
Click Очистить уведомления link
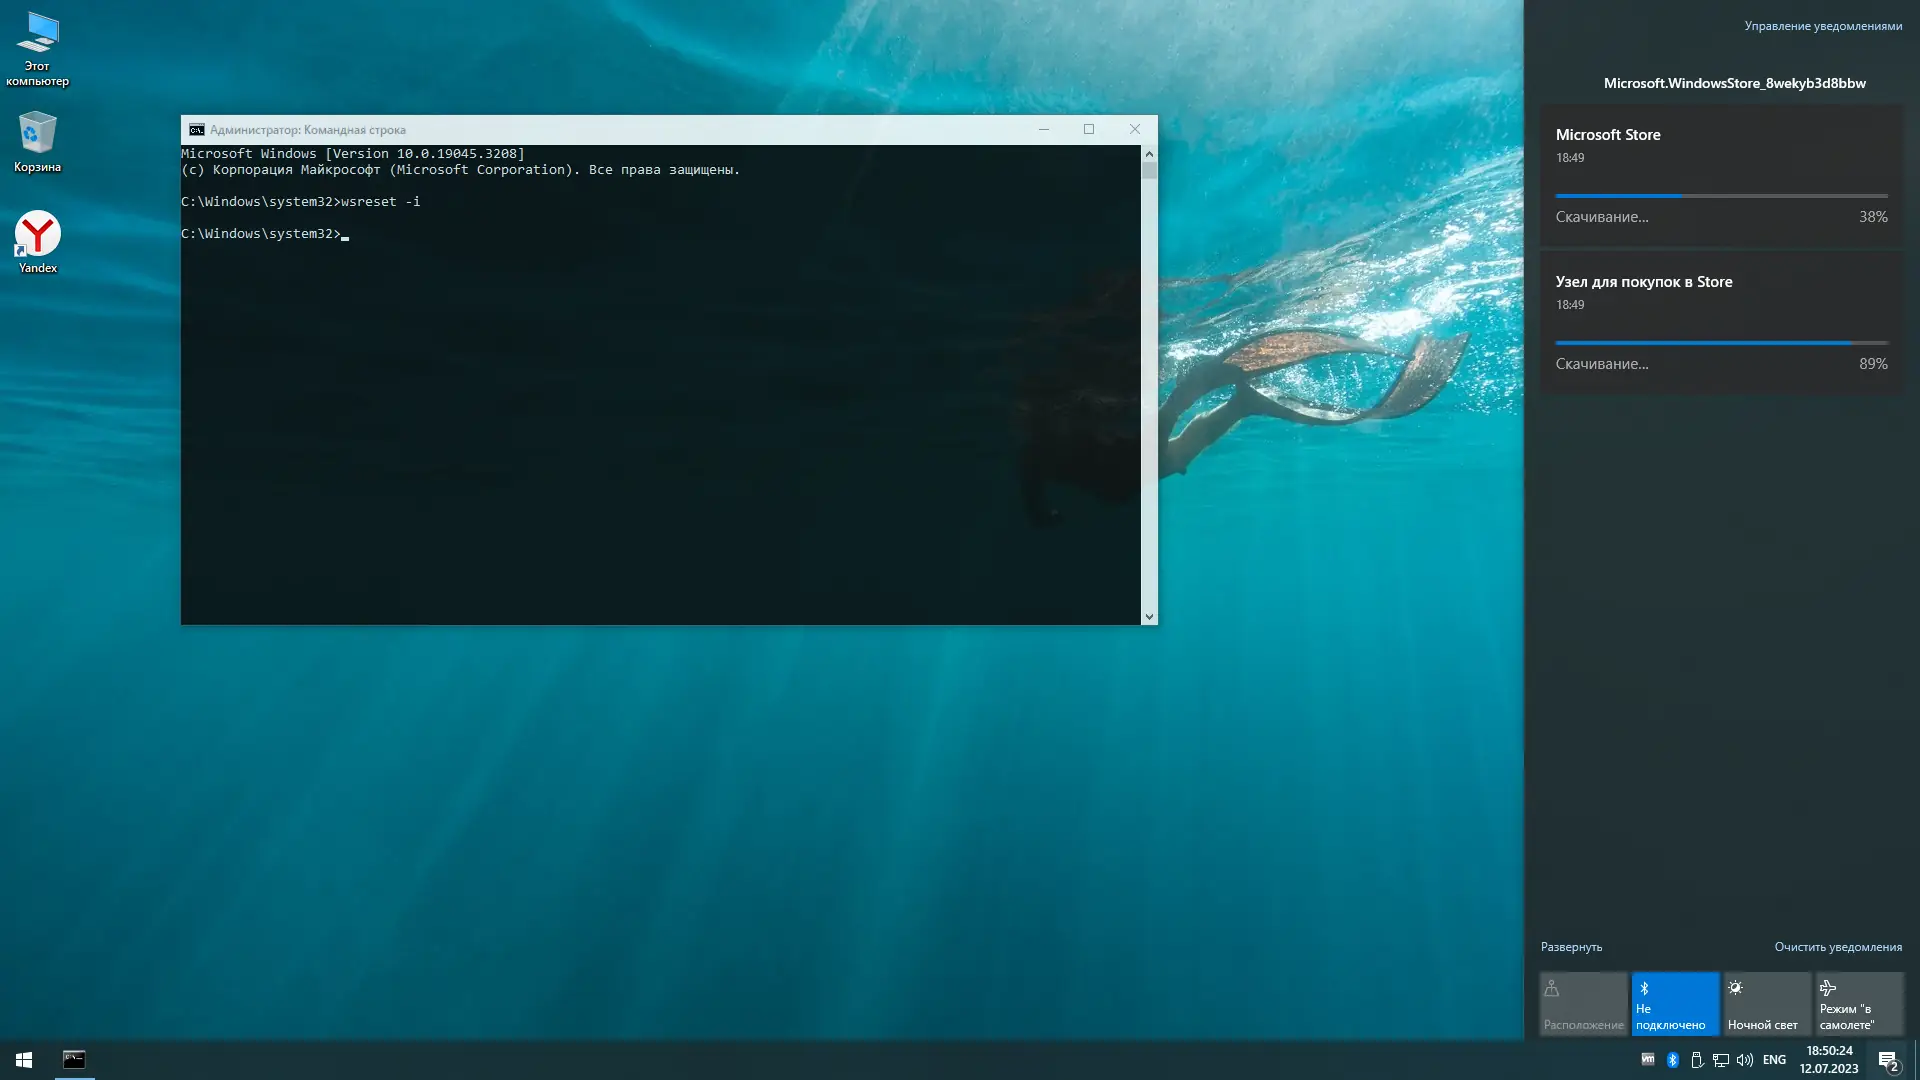1838,947
